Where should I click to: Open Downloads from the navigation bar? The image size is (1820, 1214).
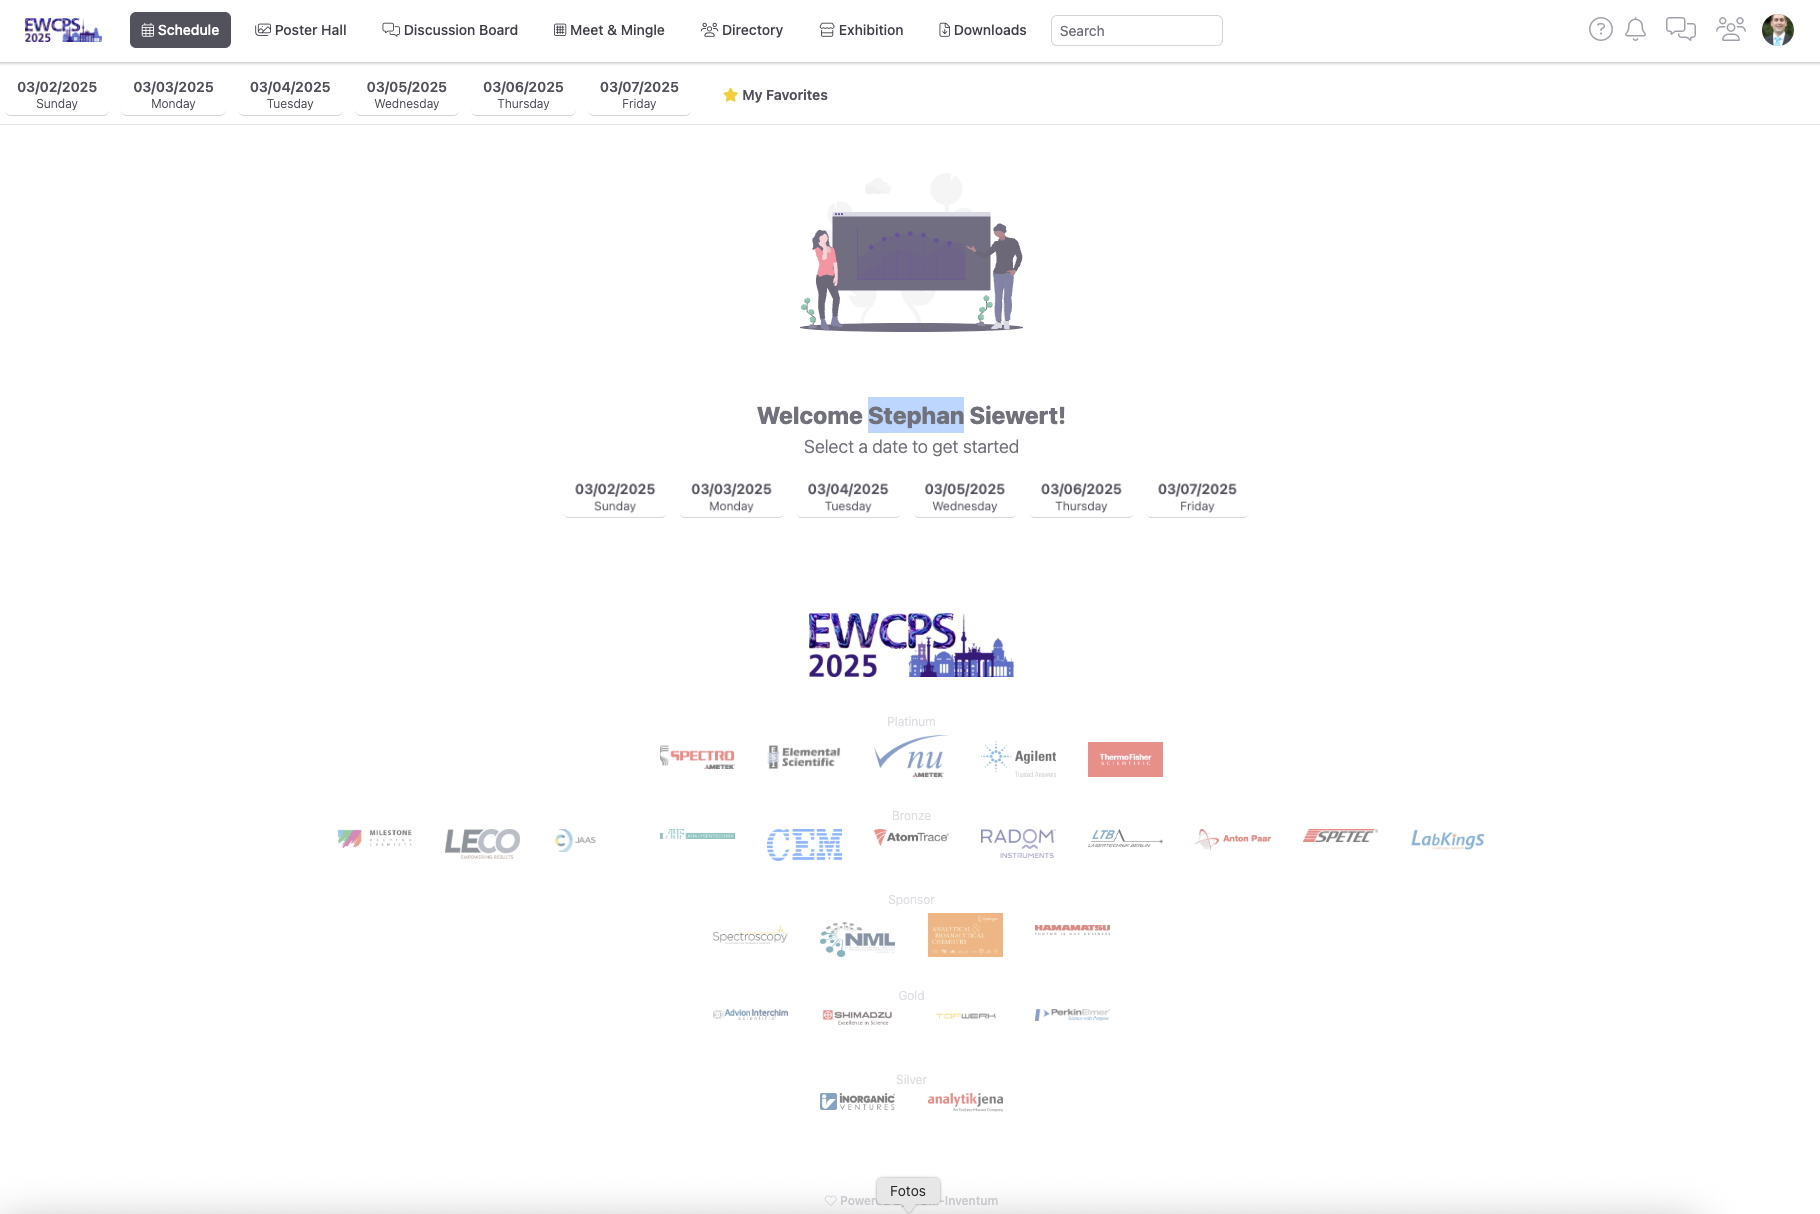coord(981,30)
